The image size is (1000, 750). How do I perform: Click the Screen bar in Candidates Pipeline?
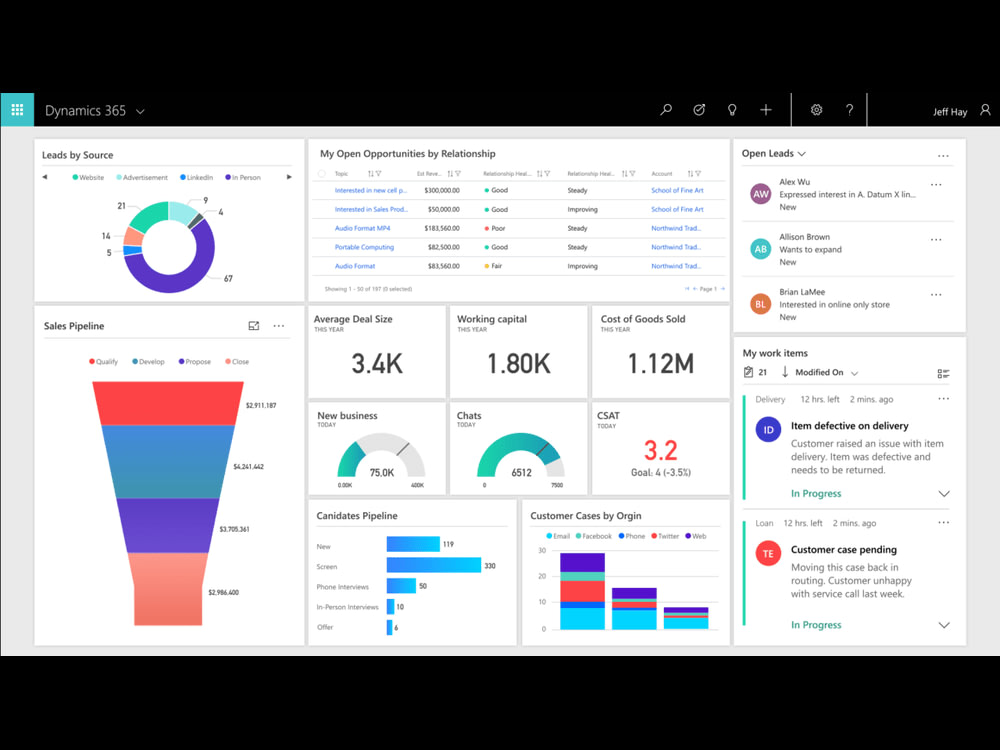(x=434, y=565)
